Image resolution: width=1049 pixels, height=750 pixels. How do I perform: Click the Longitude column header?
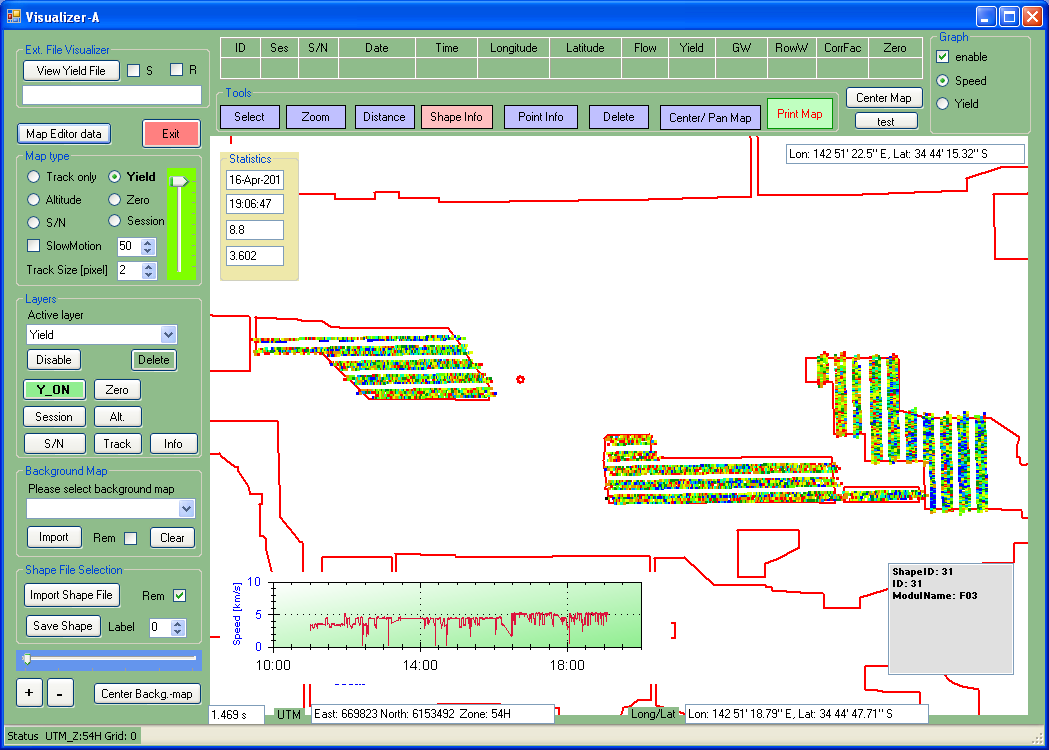click(x=514, y=48)
